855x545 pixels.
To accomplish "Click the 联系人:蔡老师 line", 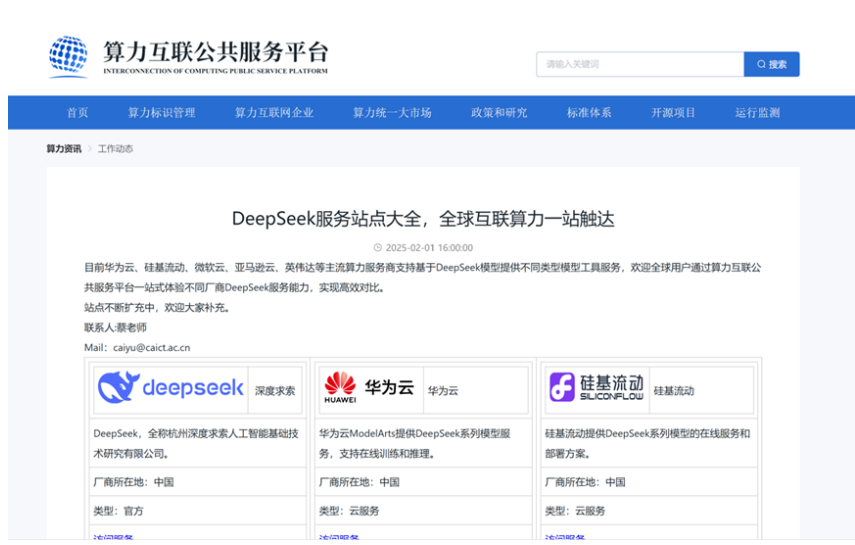I will (116, 327).
